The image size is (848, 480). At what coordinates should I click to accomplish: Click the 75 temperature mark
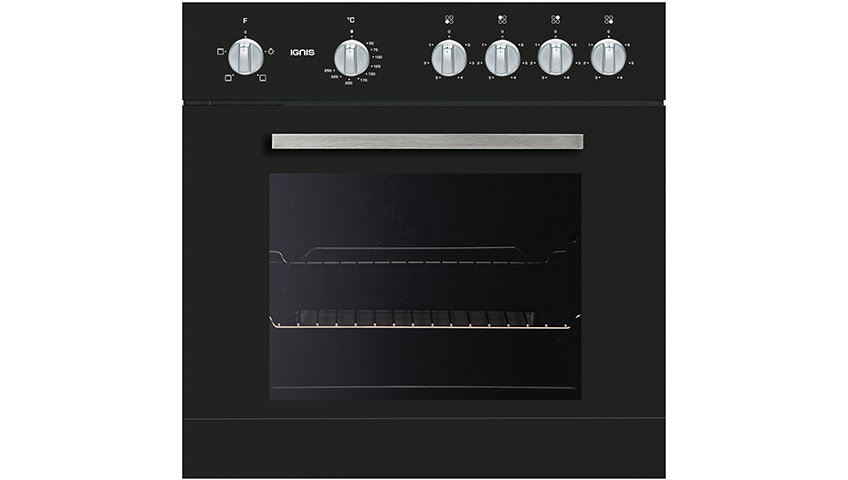pos(375,50)
